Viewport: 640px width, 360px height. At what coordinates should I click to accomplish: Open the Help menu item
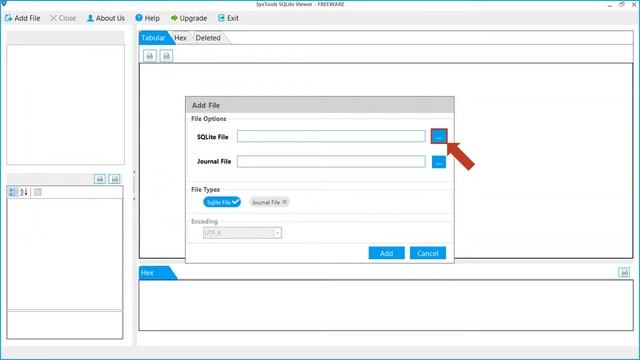click(147, 18)
